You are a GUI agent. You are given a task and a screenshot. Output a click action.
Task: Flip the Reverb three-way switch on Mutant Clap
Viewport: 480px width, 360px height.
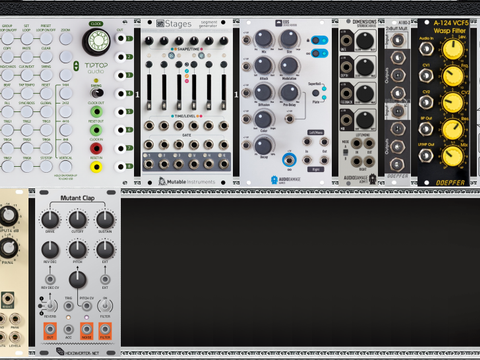50,305
